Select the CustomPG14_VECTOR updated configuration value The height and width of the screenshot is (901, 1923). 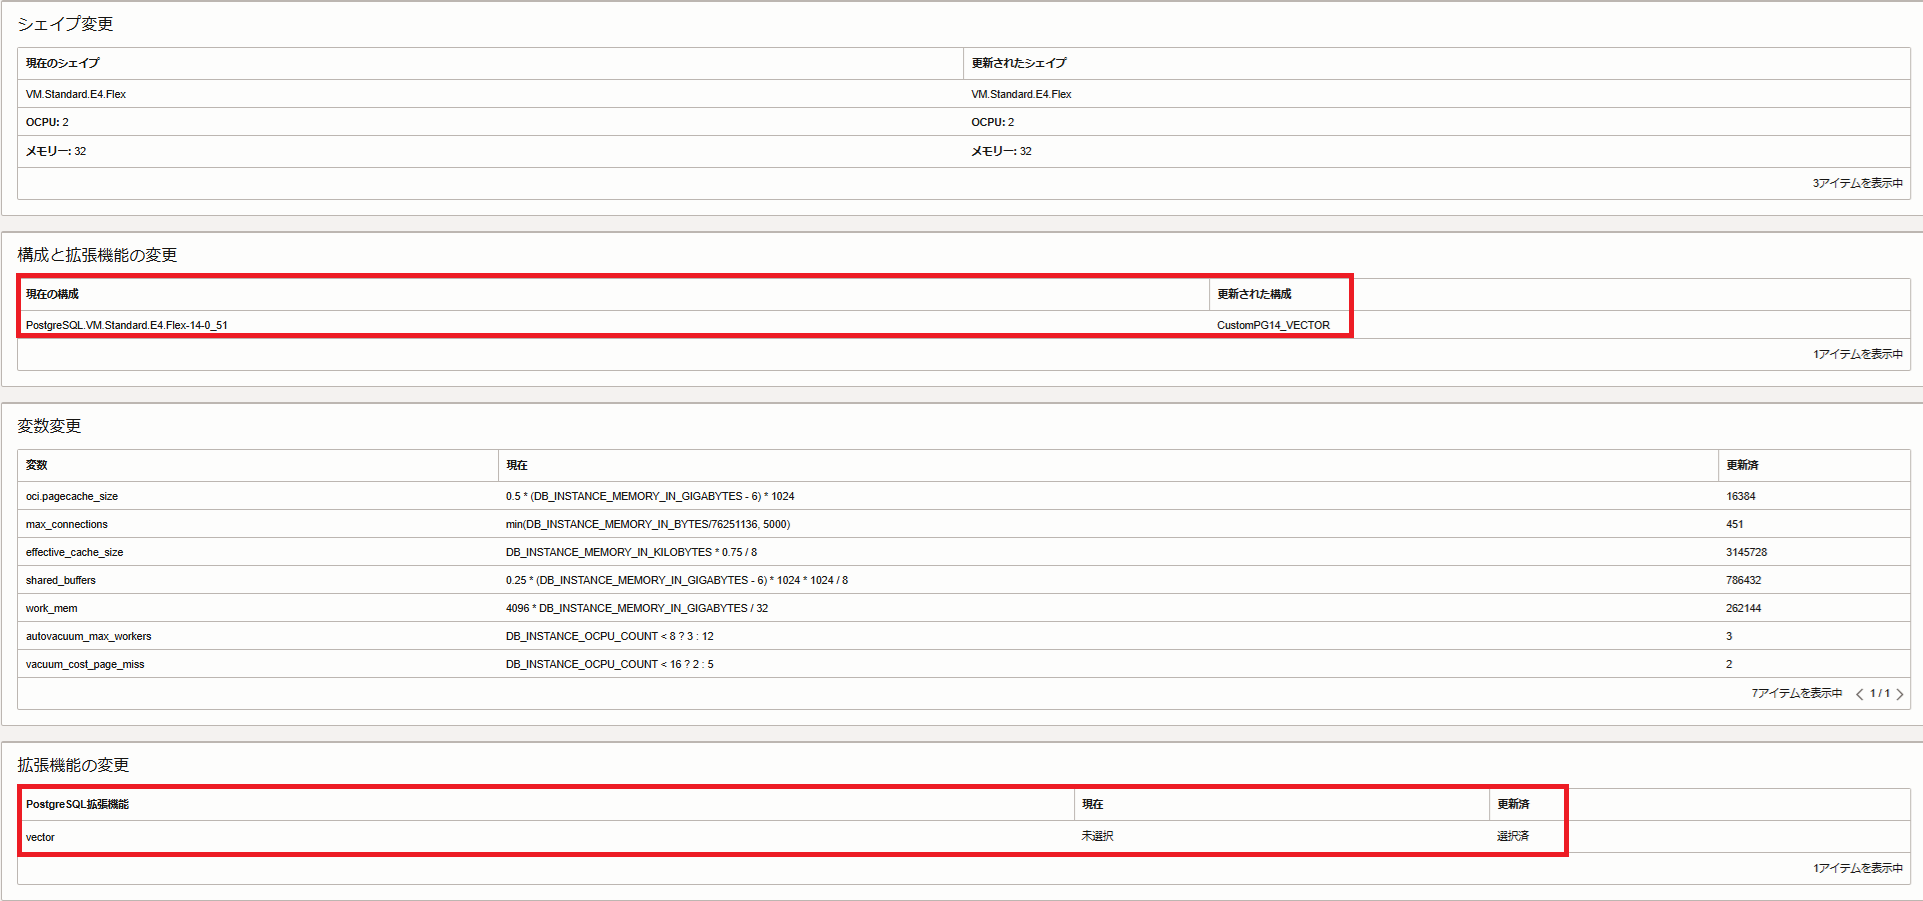click(x=1273, y=325)
